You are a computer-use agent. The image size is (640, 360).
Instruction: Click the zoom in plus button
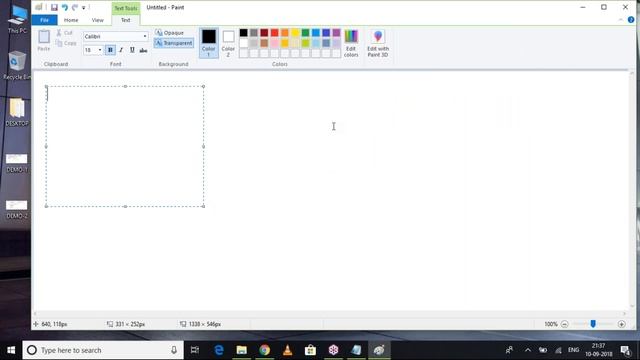(x=622, y=324)
